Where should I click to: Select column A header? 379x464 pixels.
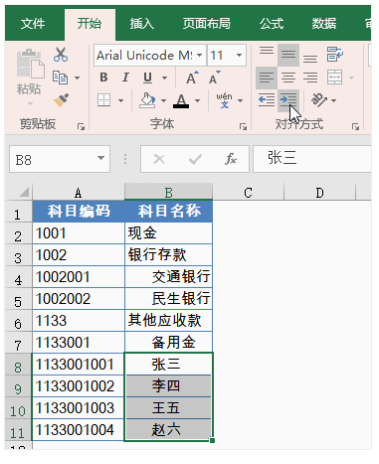pos(78,192)
